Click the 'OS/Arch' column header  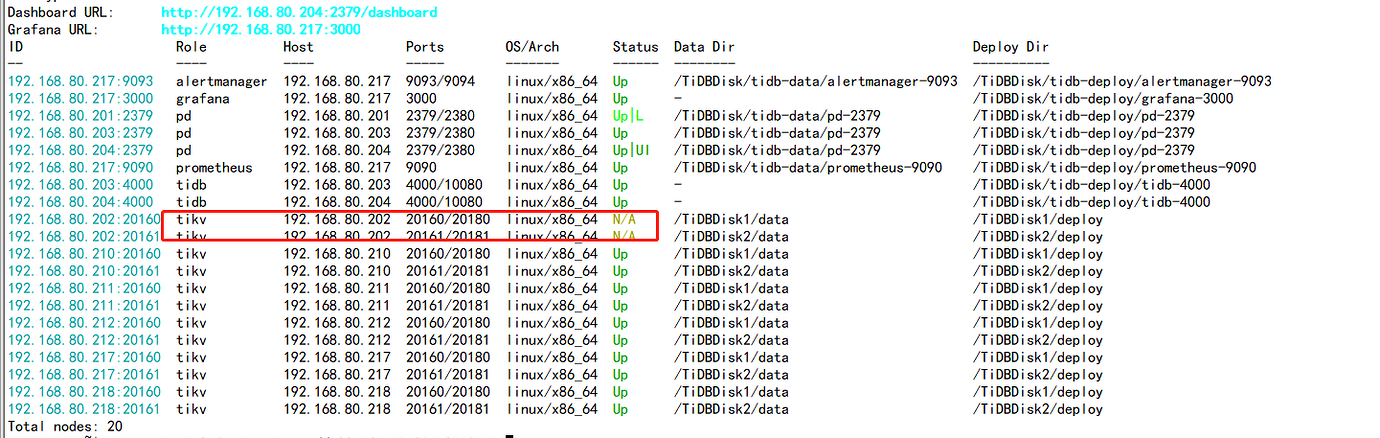[x=533, y=47]
